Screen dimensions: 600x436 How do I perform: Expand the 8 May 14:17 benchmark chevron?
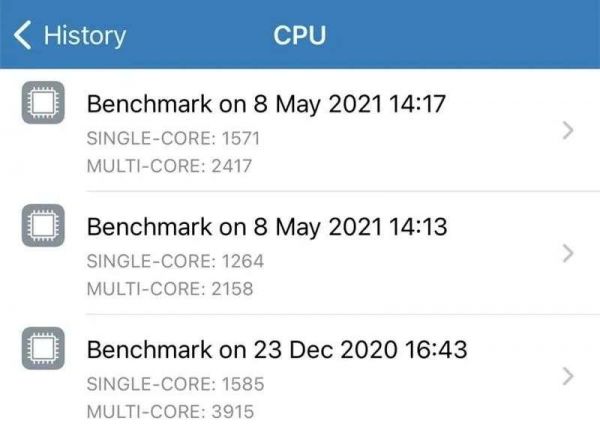point(567,131)
